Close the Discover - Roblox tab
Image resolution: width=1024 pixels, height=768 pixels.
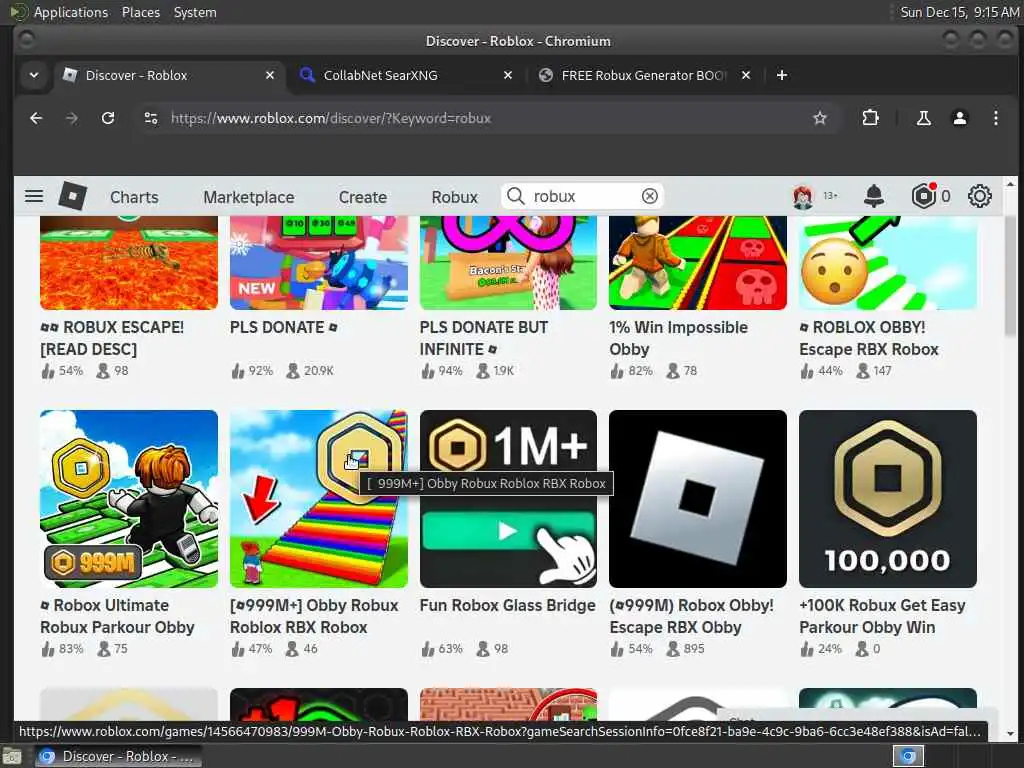pos(270,75)
